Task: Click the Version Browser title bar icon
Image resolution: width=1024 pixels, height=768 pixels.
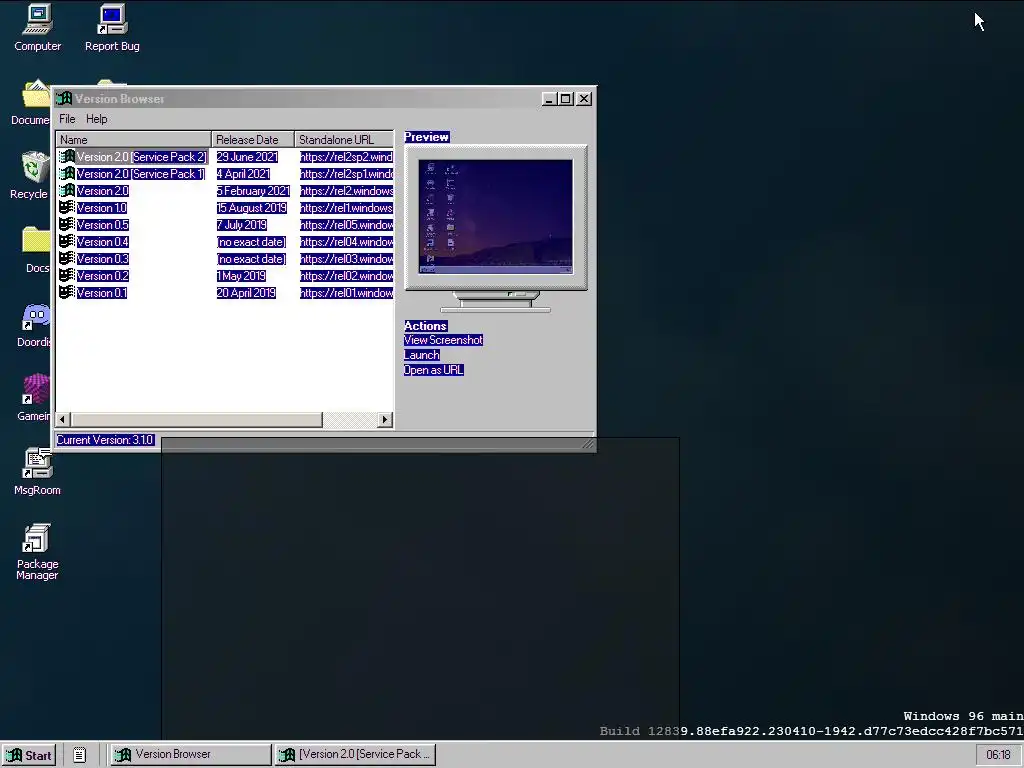Action: coord(64,99)
